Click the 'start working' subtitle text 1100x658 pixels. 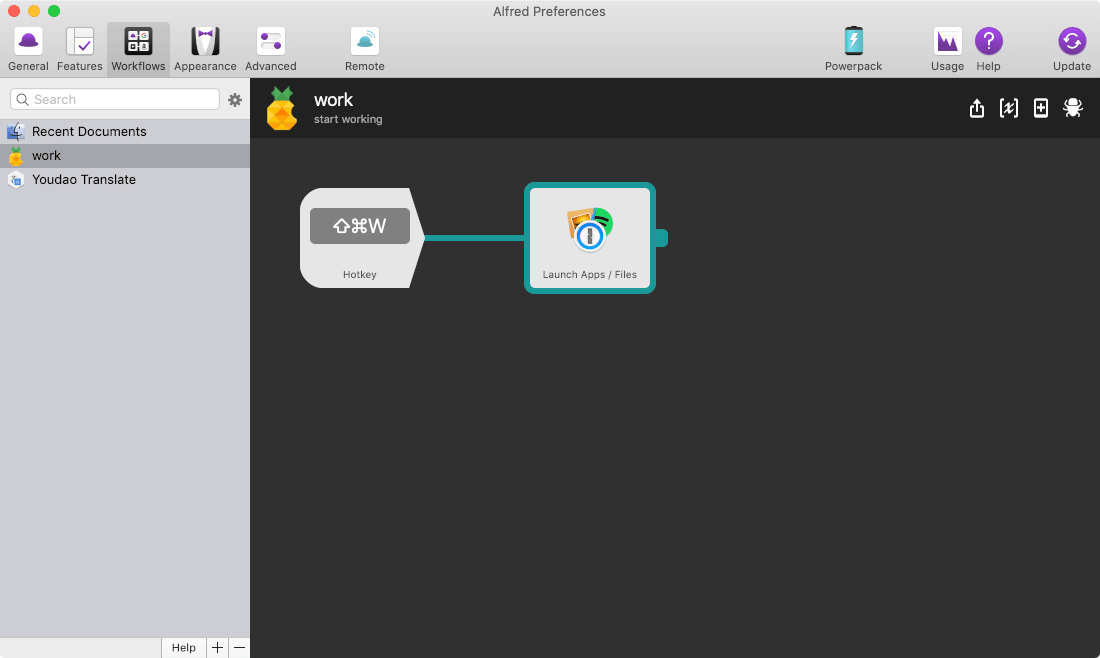(348, 119)
